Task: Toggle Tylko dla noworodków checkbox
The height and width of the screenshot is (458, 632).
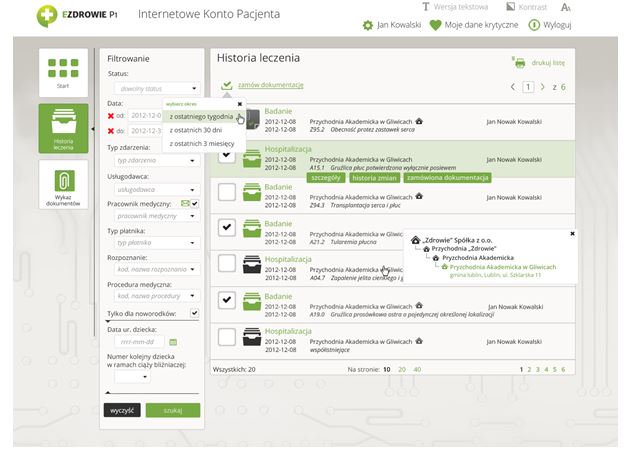Action: coord(195,313)
